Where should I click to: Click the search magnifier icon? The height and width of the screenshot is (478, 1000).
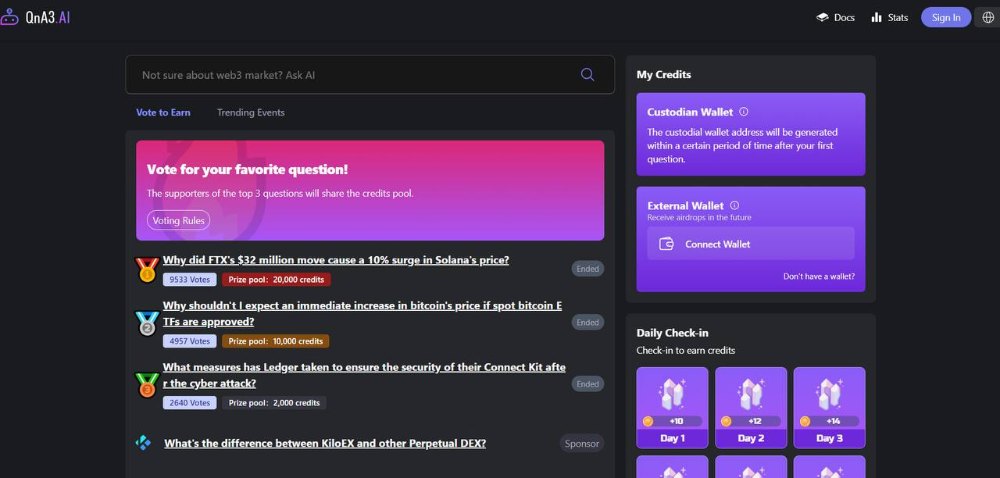587,75
